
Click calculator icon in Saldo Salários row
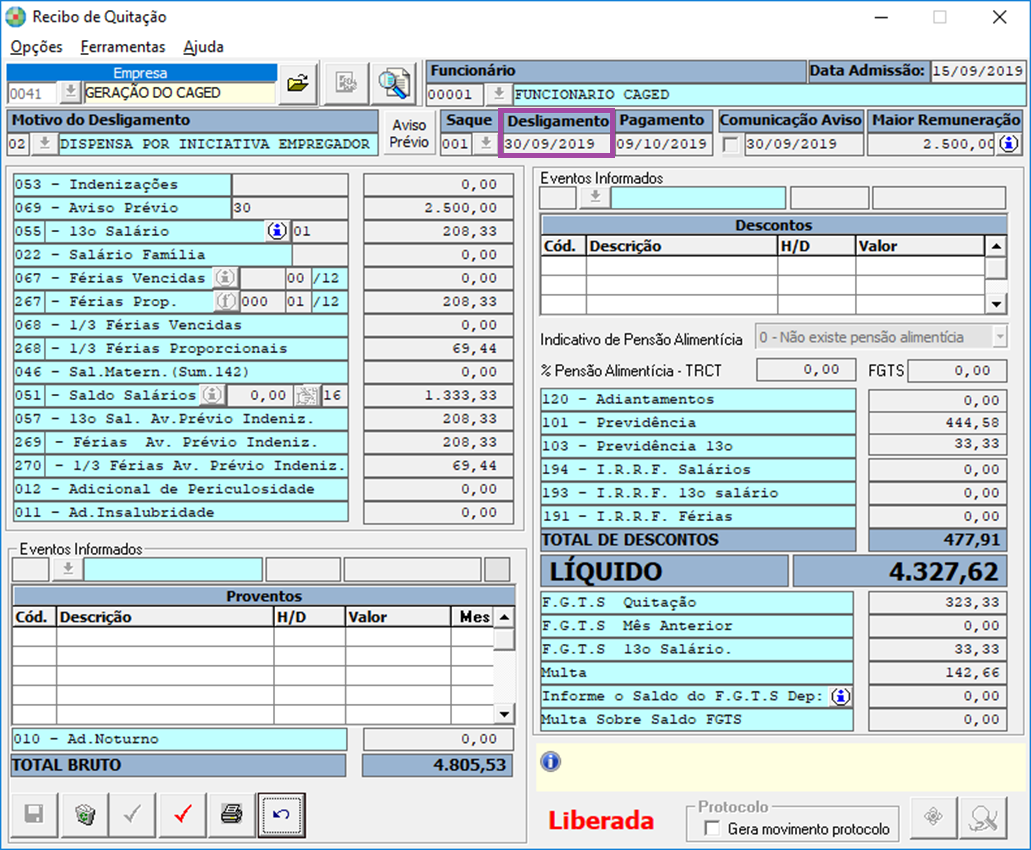click(x=307, y=395)
